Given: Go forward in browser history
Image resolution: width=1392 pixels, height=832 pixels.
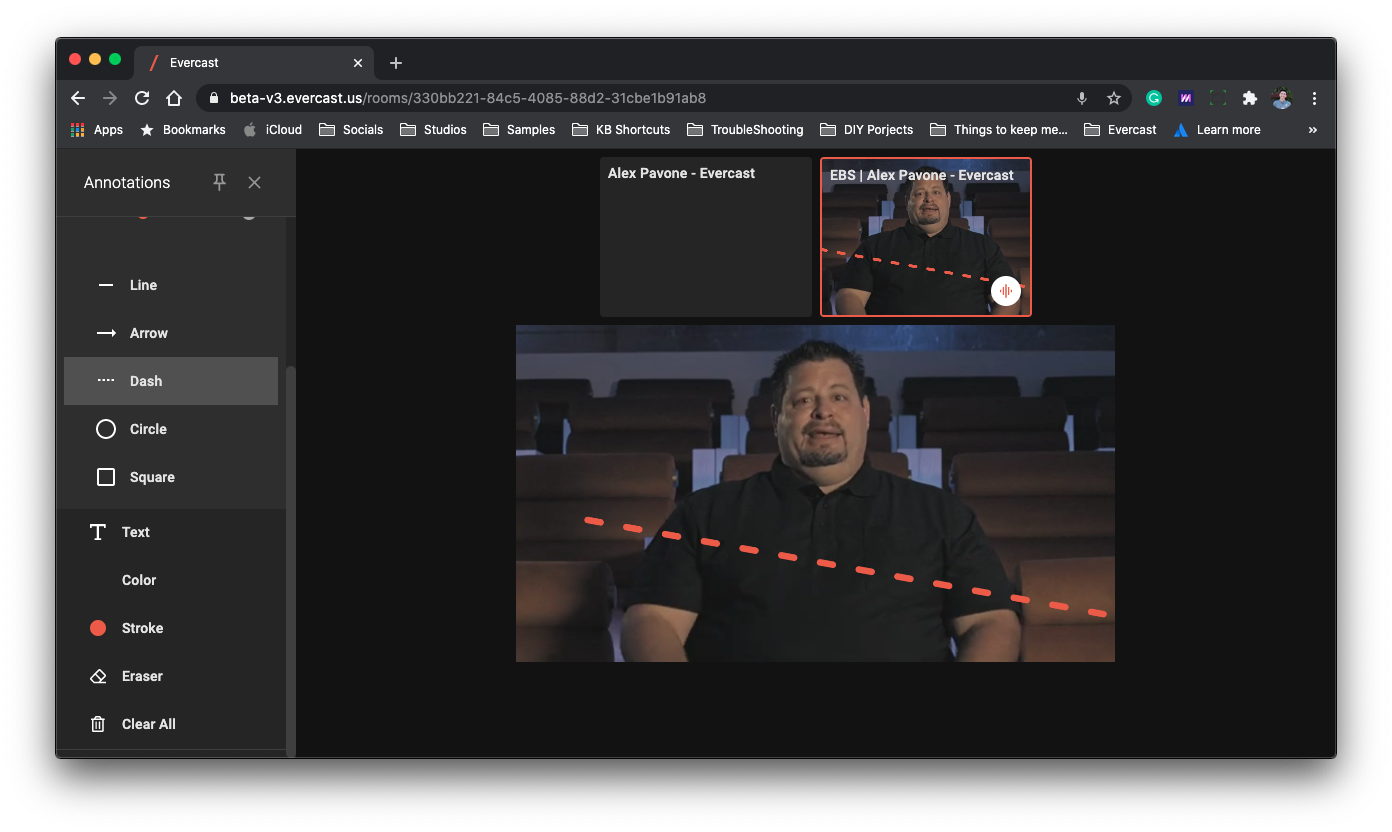Looking at the screenshot, I should point(110,98).
